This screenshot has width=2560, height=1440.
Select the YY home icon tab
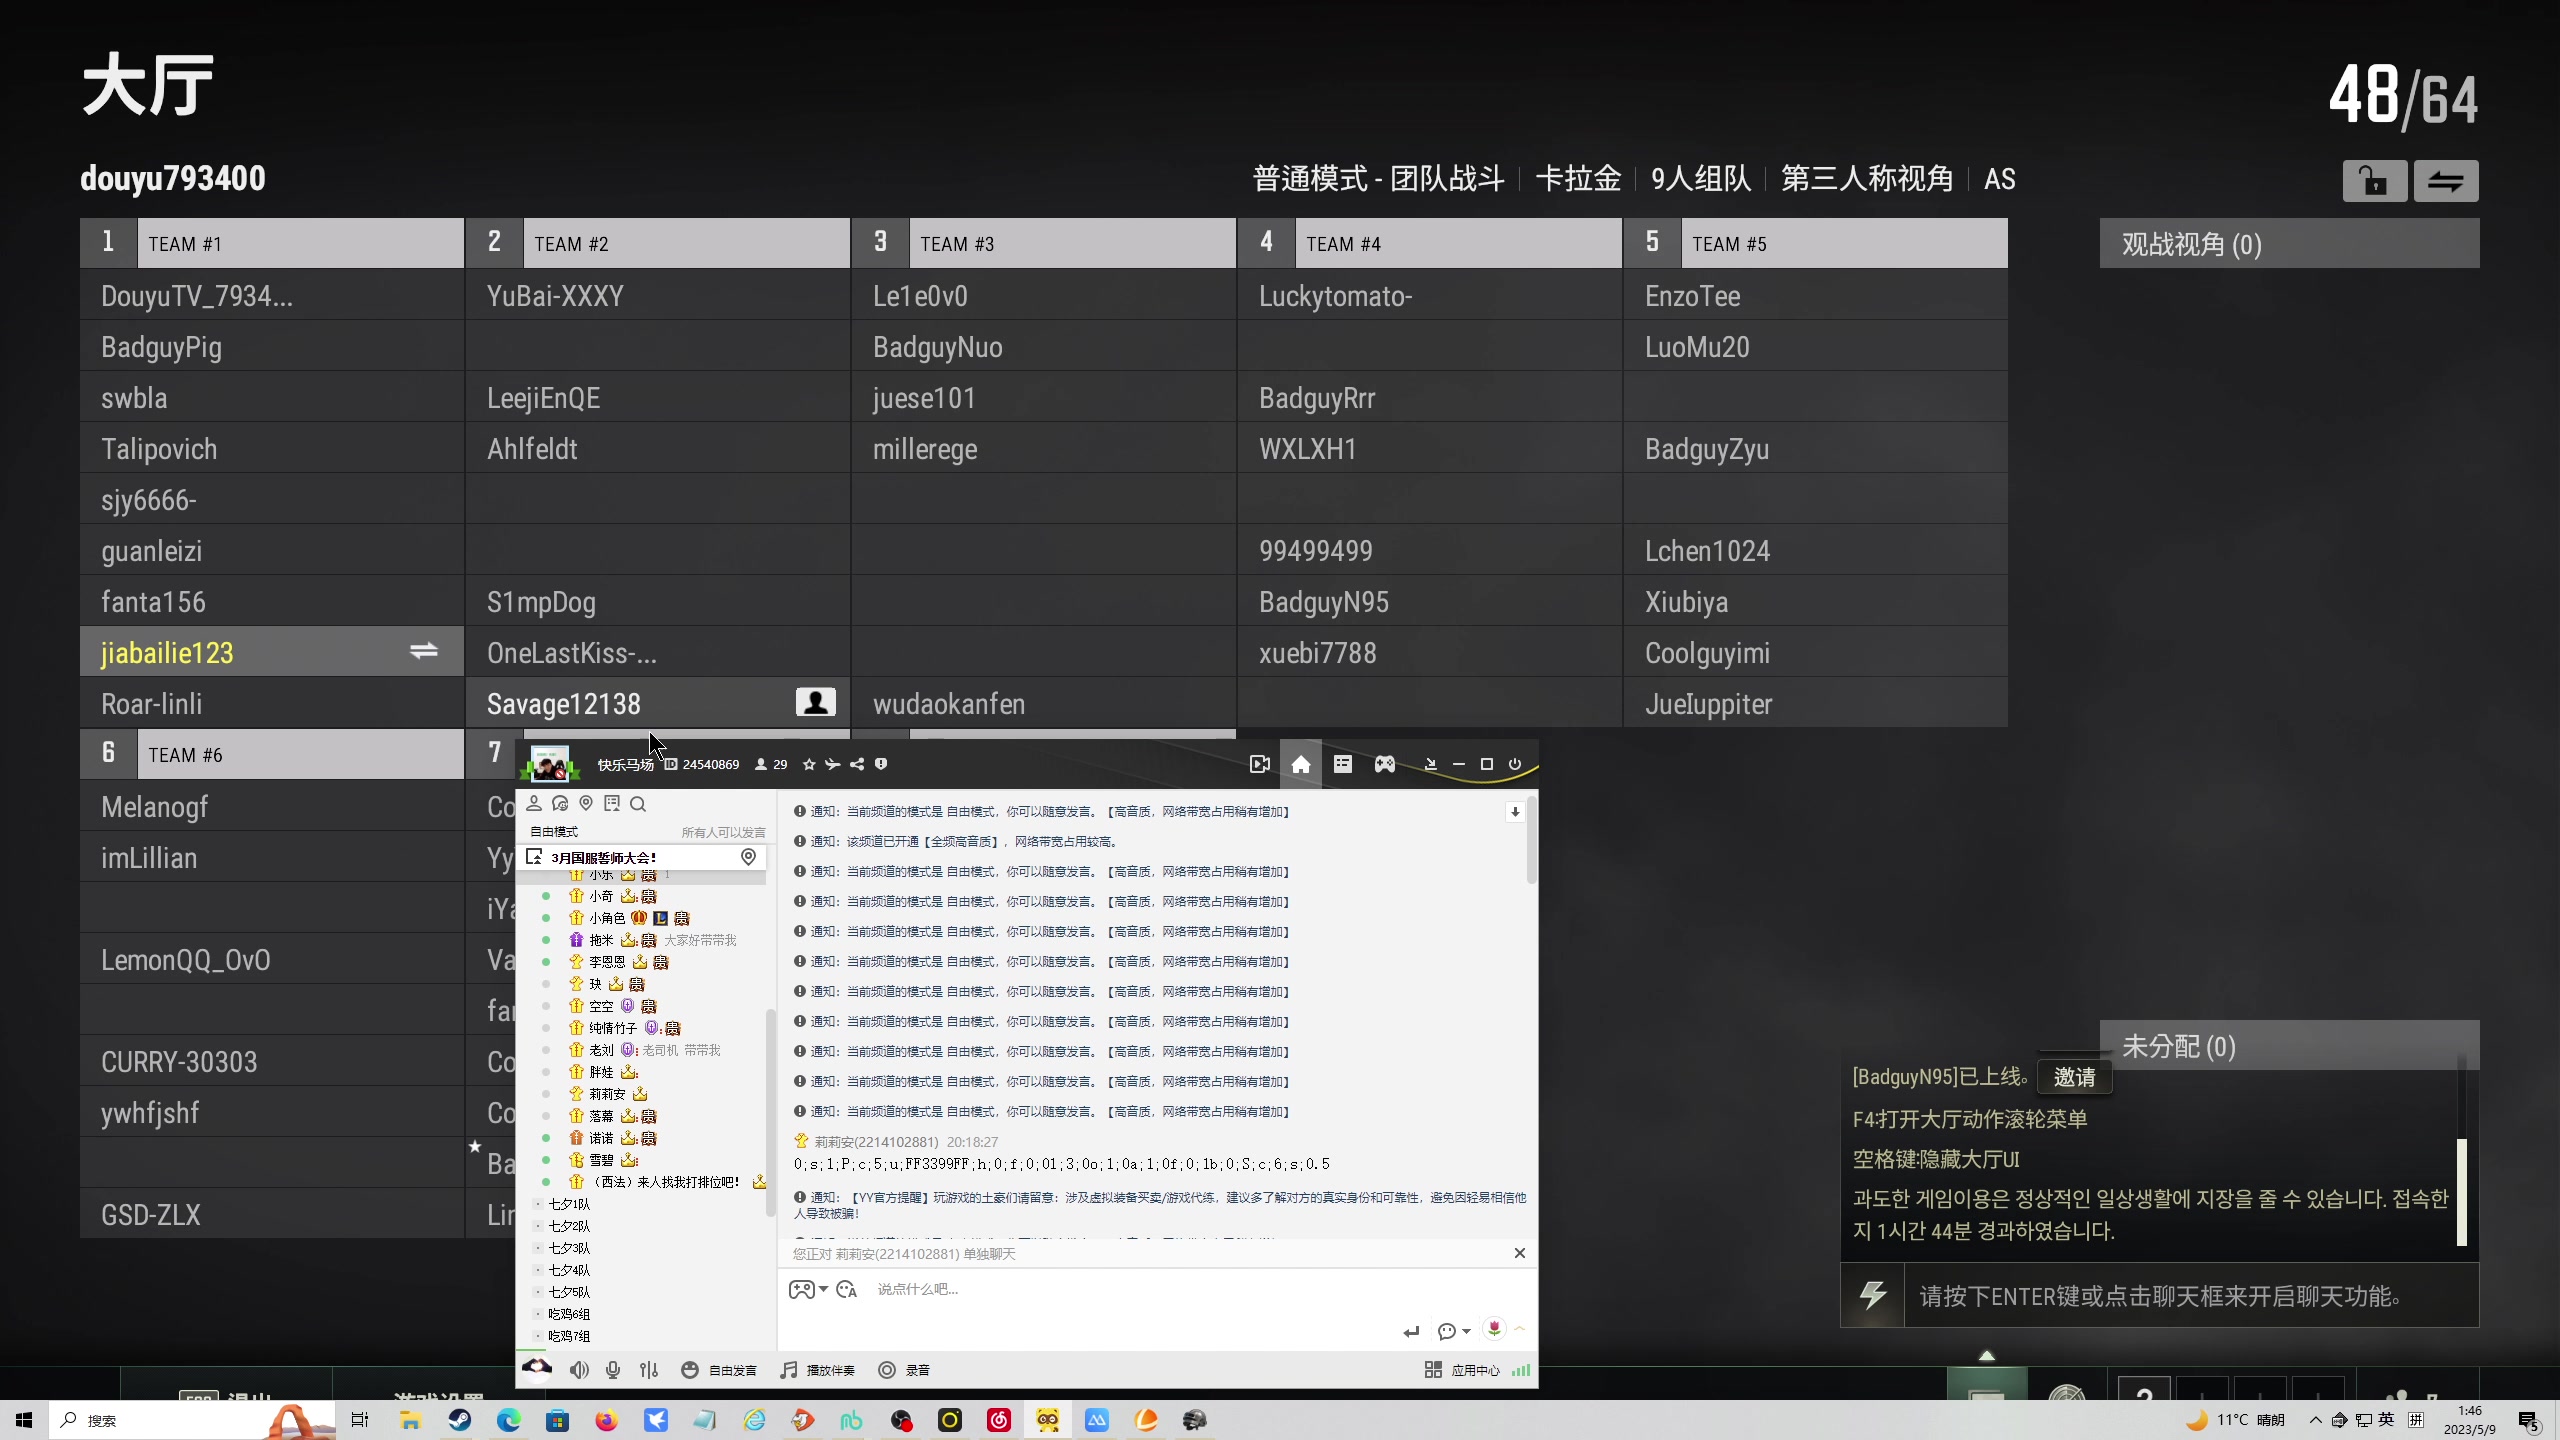(1300, 764)
